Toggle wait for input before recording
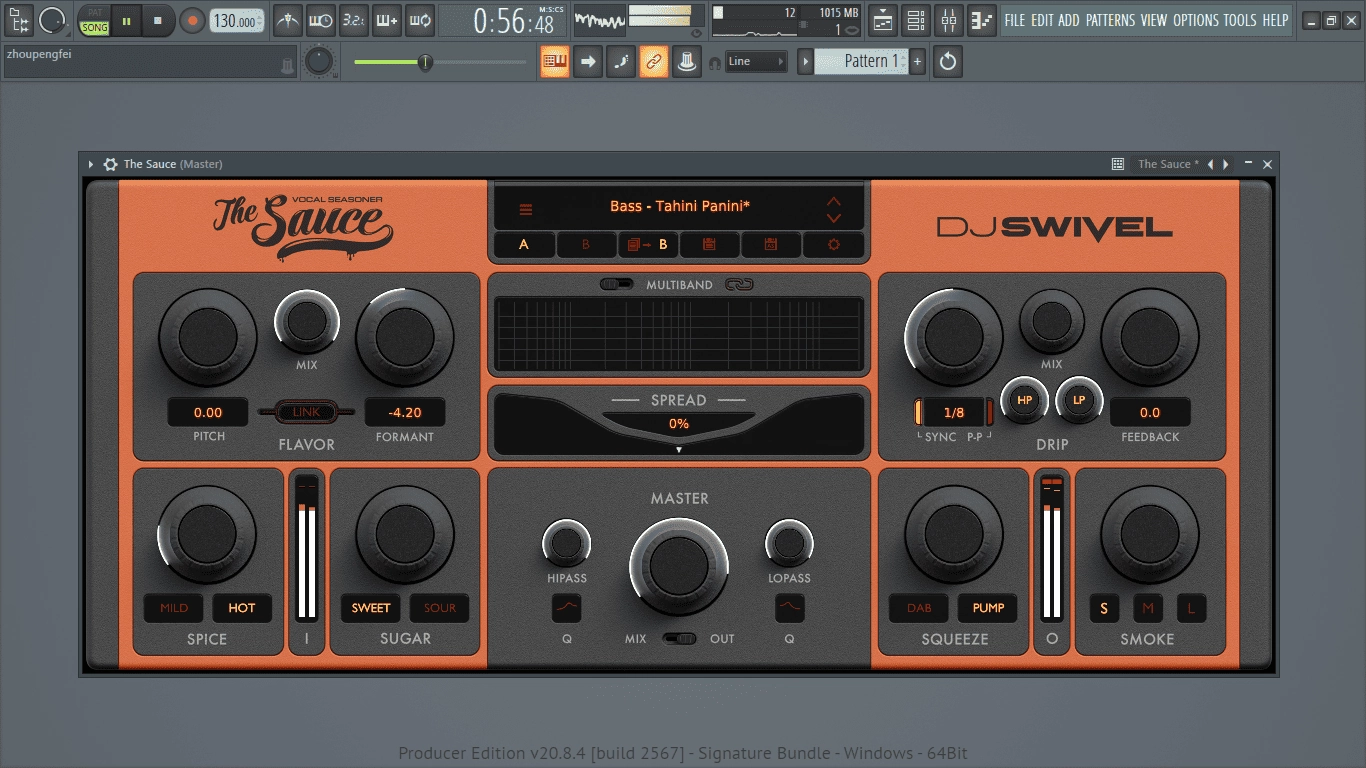 tap(321, 20)
